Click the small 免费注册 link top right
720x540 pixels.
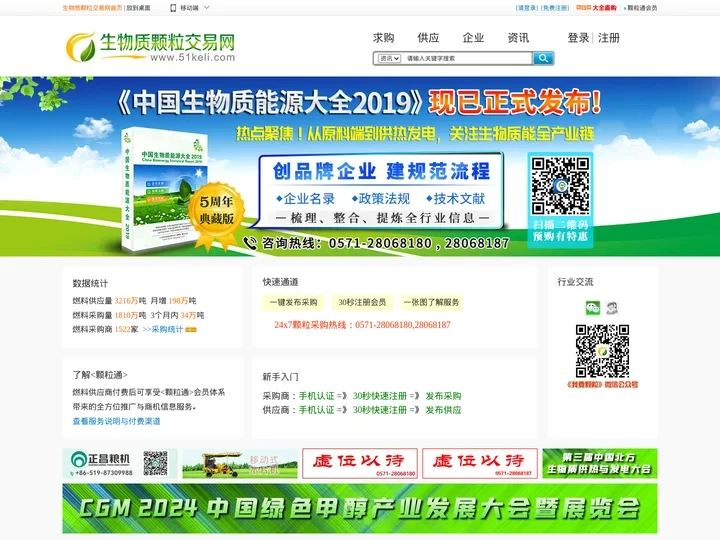555,8
